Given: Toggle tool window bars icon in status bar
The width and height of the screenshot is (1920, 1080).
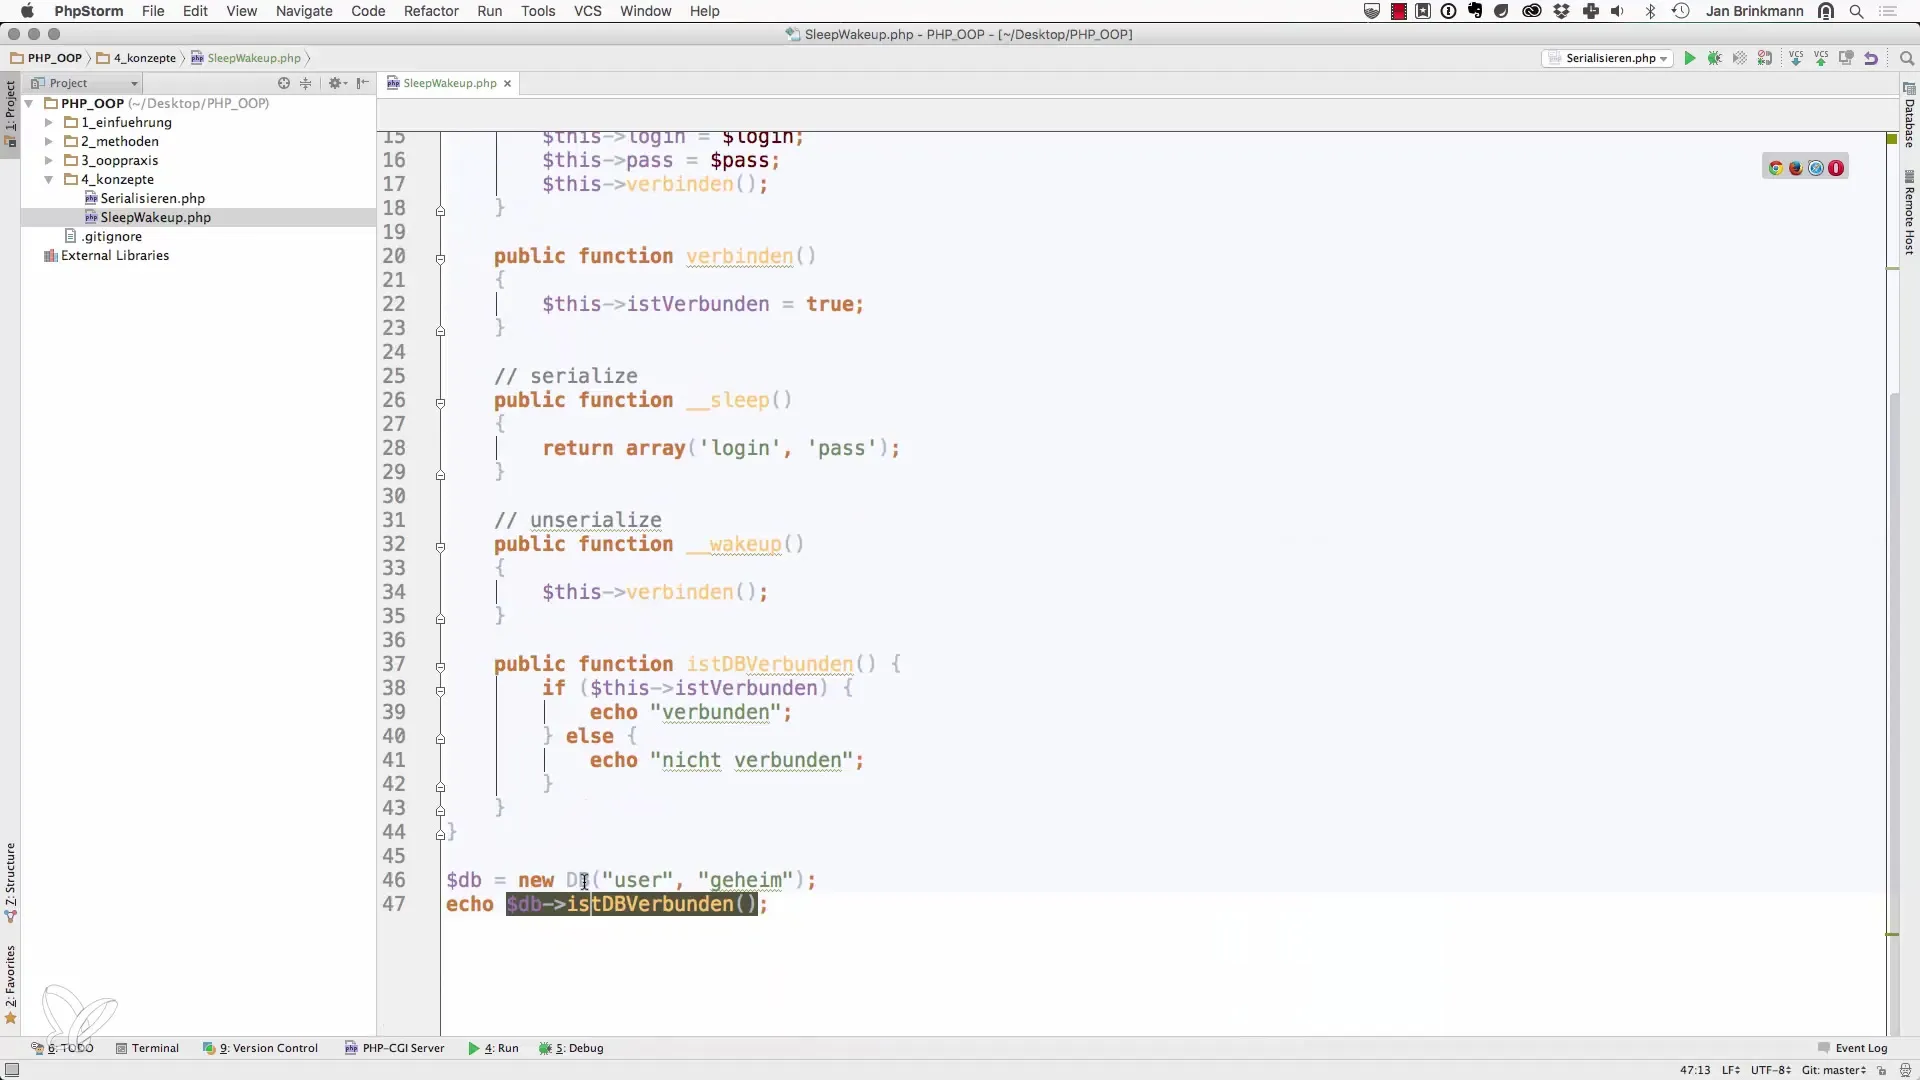Looking at the screenshot, I should click(x=12, y=1070).
